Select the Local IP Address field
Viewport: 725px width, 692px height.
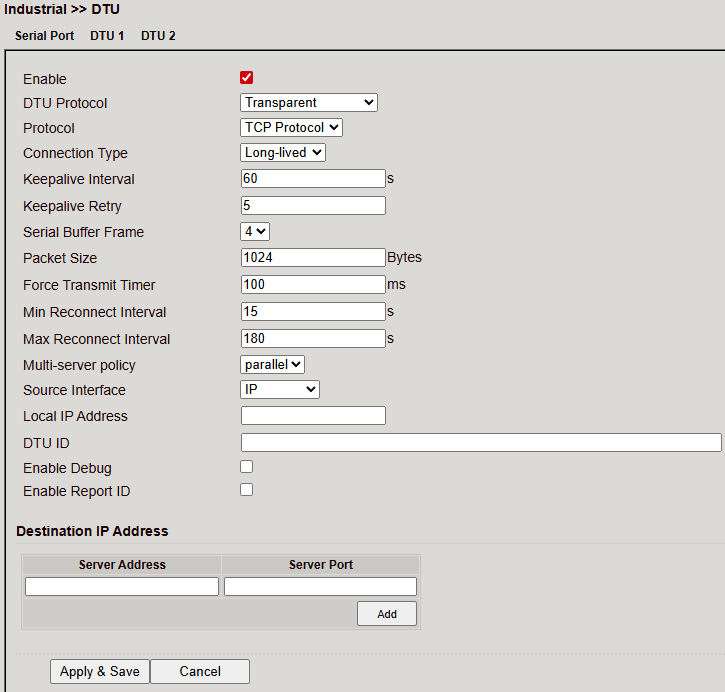(x=313, y=415)
